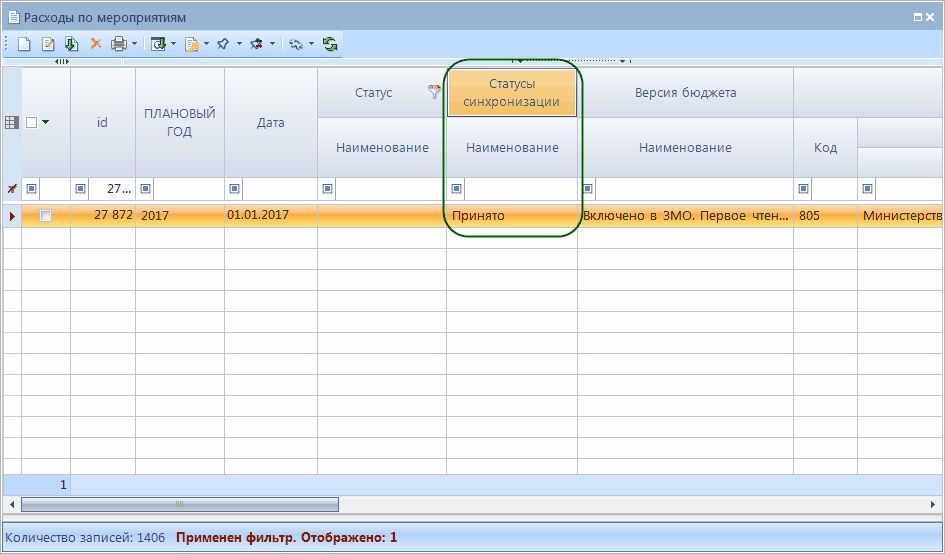Viewport: 945px width, 554px height.
Task: Click the delete record orange X icon
Action: pos(96,44)
